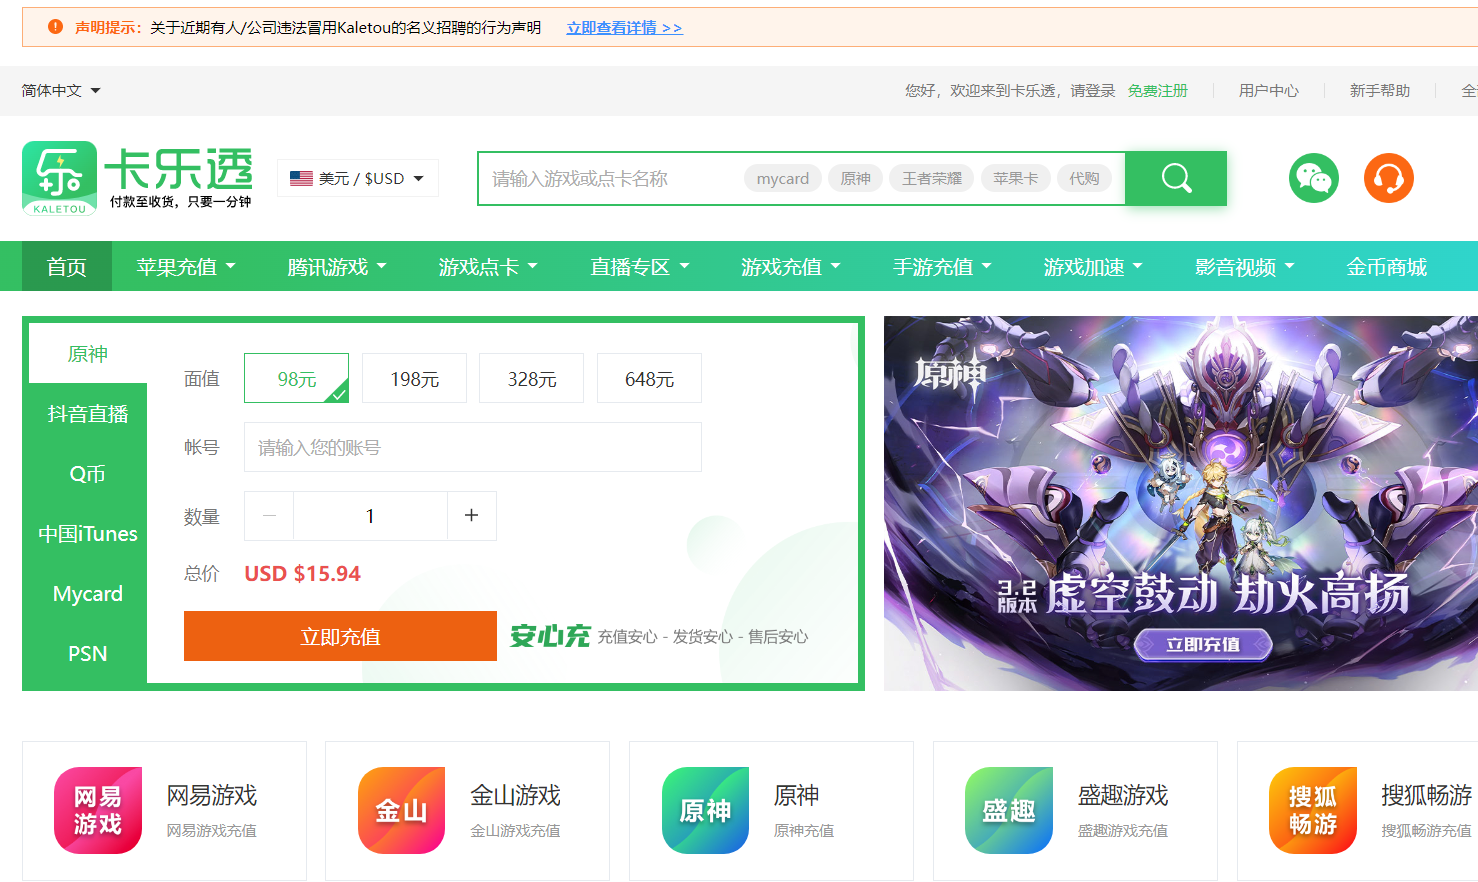Open the Kingsoft (金山) games icon
1478x882 pixels.
click(402, 810)
